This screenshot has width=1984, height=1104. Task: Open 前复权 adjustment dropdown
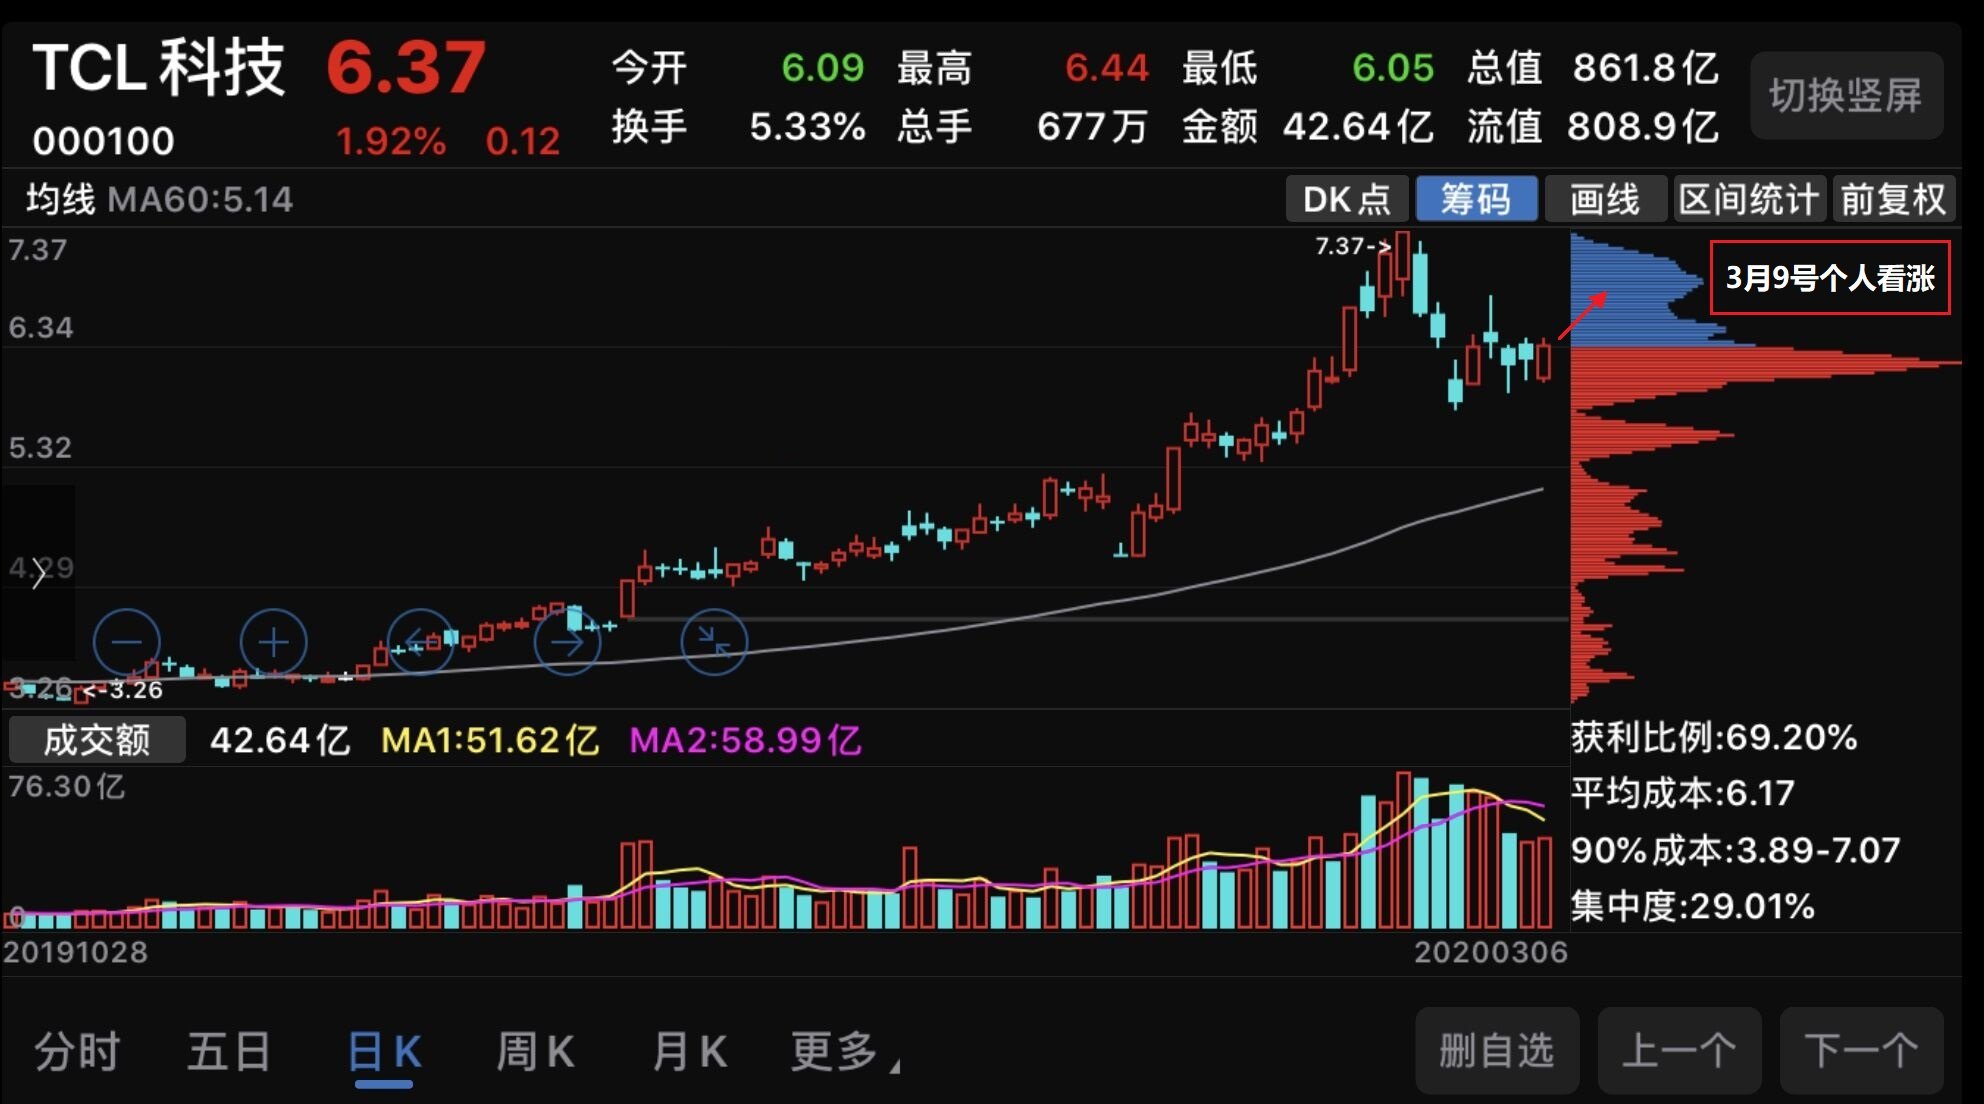pyautogui.click(x=1893, y=199)
